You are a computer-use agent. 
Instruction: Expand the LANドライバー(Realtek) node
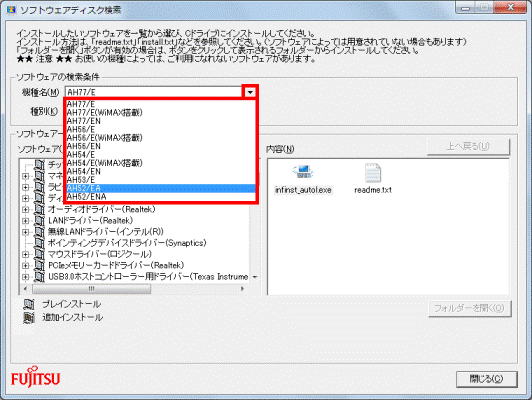pyautogui.click(x=25, y=221)
